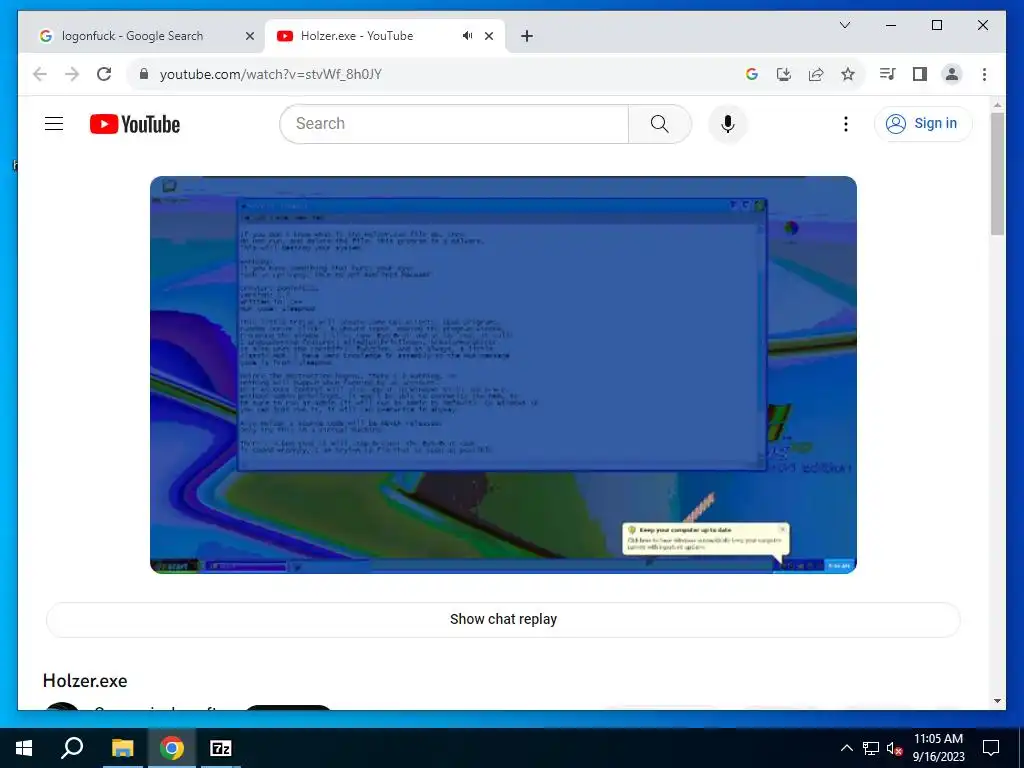The image size is (1024, 768).
Task: Click the install app icon in address bar
Action: [784, 74]
